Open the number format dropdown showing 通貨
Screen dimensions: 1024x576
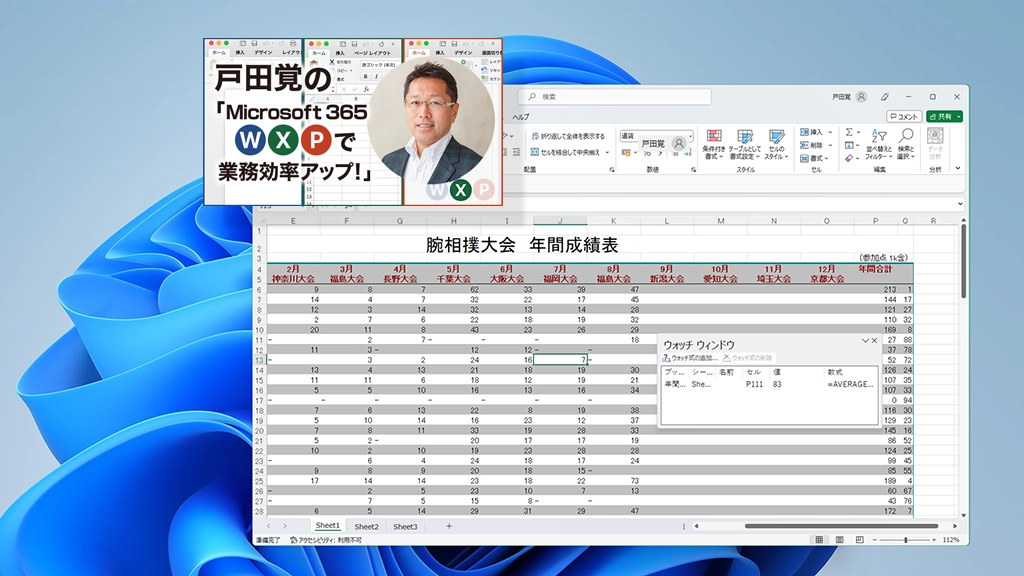(x=691, y=136)
